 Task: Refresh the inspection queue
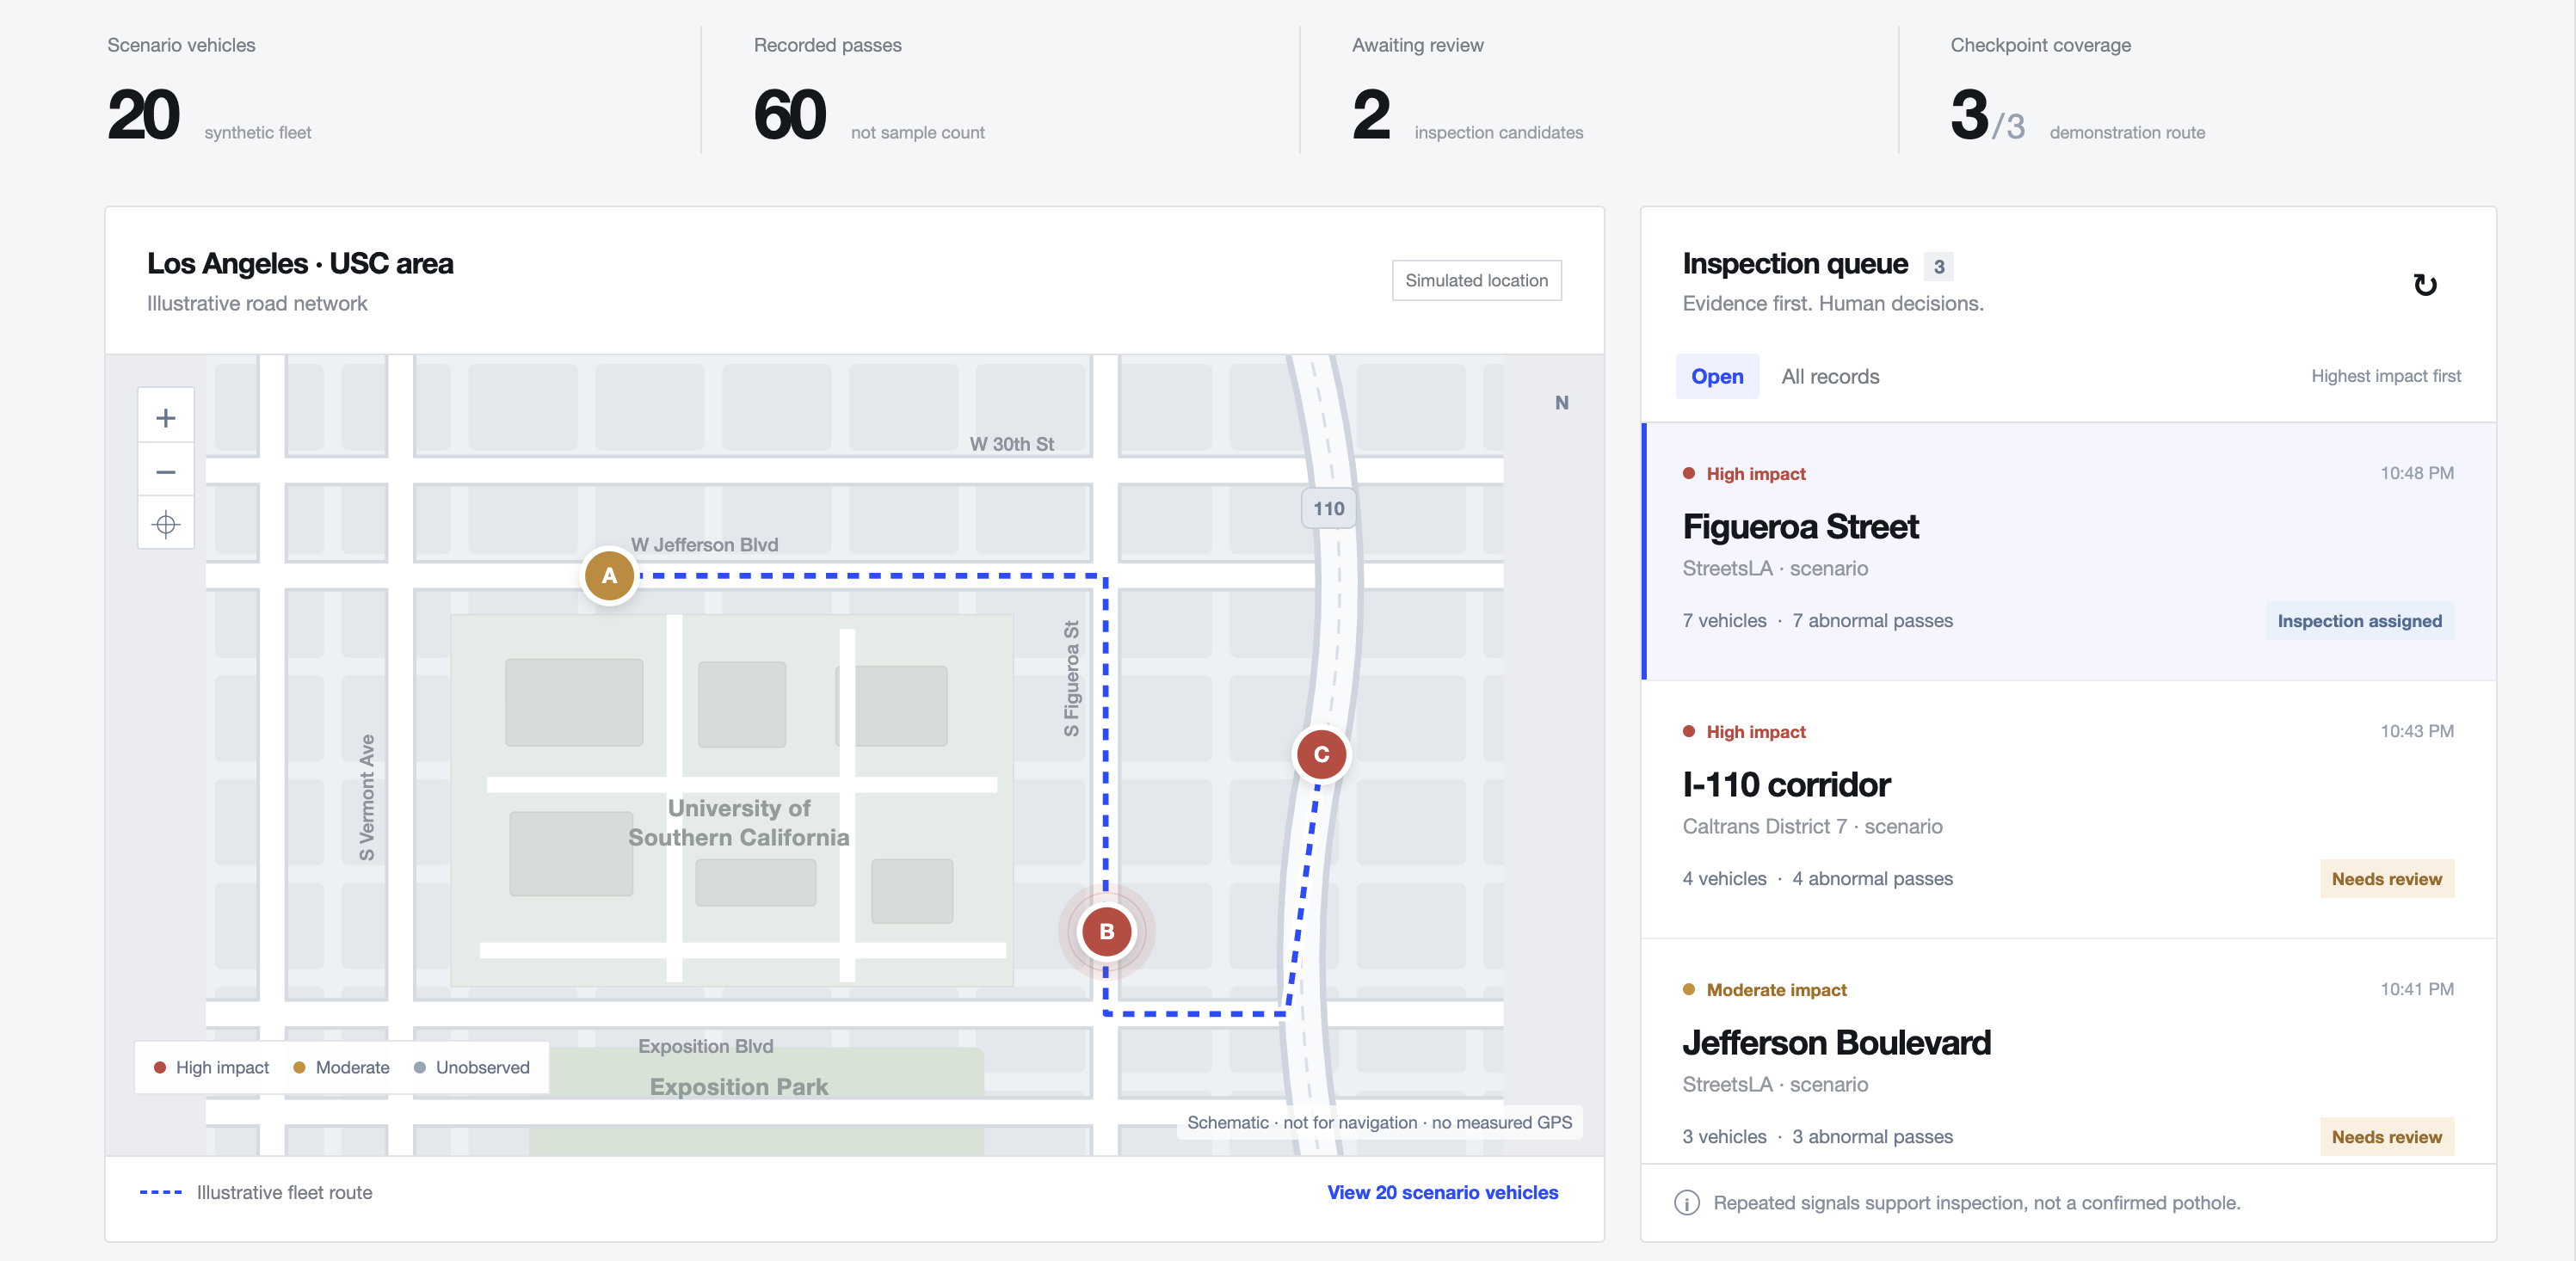tap(2424, 285)
